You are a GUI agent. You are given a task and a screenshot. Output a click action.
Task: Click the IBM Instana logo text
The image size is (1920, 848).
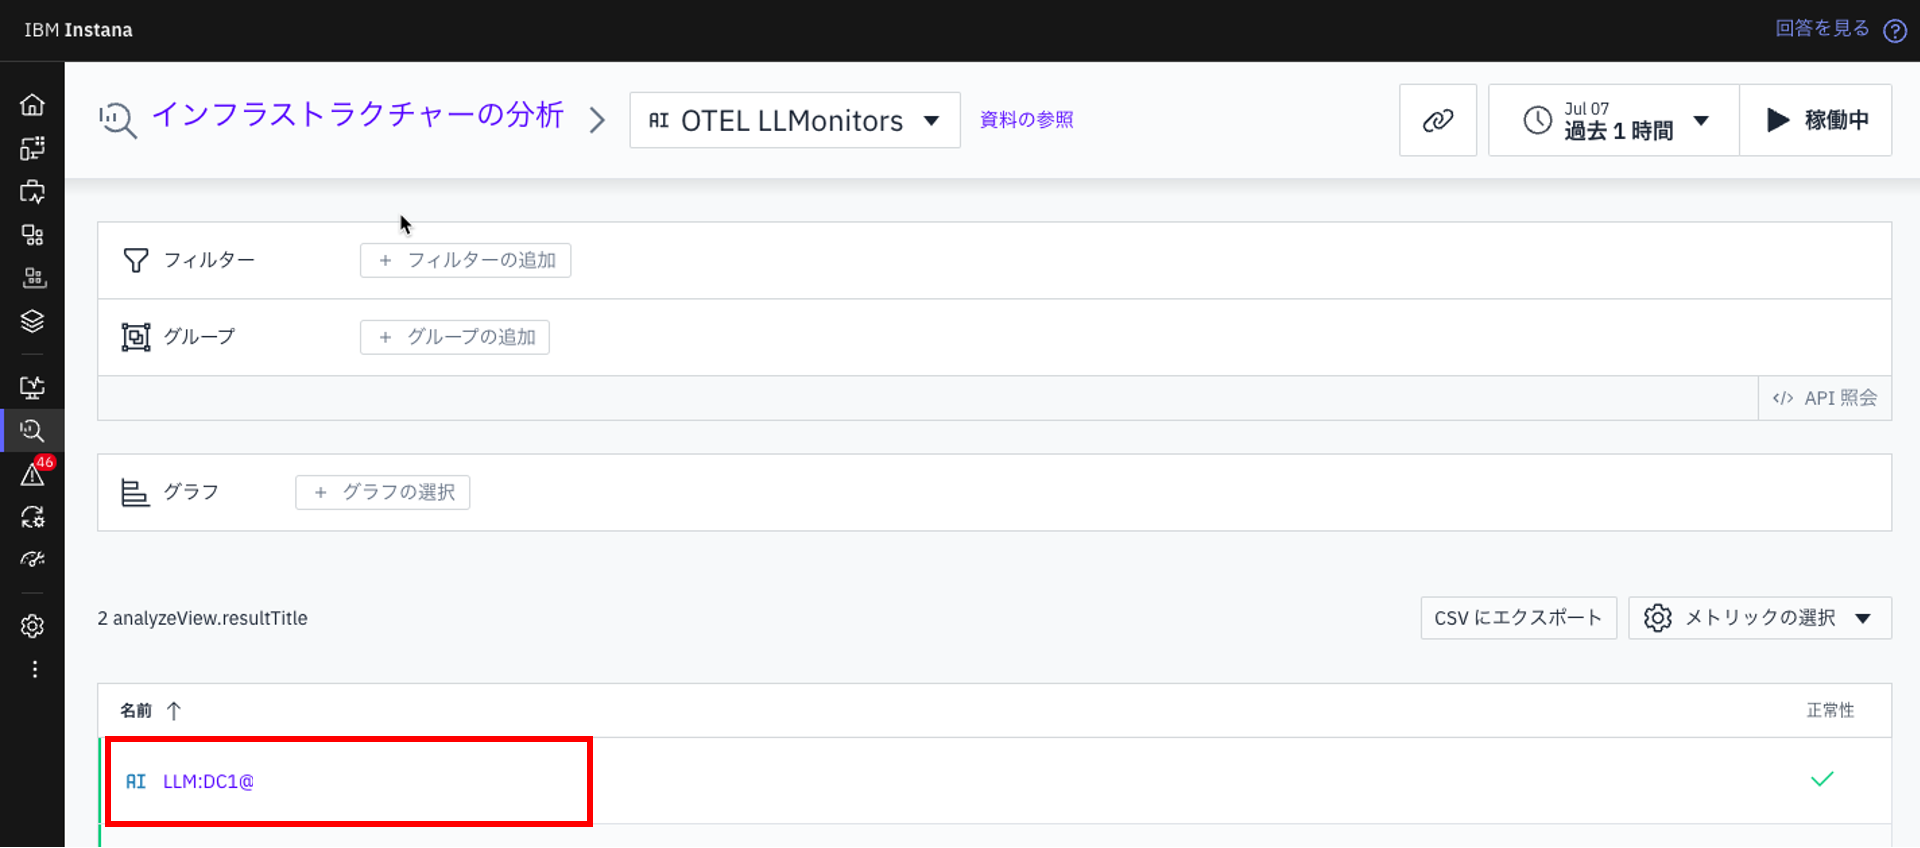pyautogui.click(x=78, y=30)
